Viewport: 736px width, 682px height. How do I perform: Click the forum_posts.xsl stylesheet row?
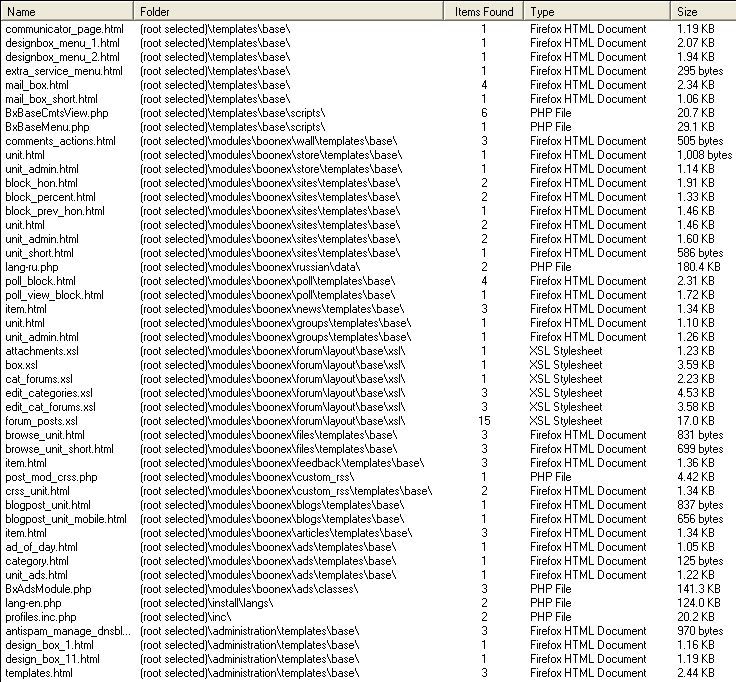coord(41,421)
